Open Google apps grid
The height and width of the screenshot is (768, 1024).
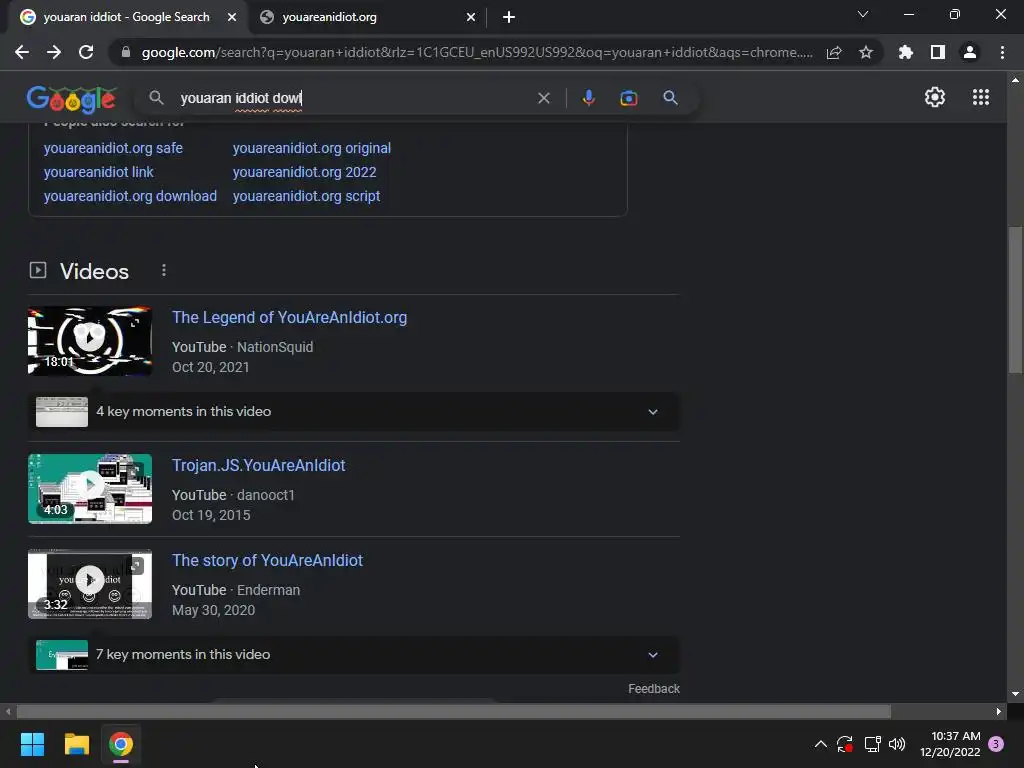pos(981,97)
